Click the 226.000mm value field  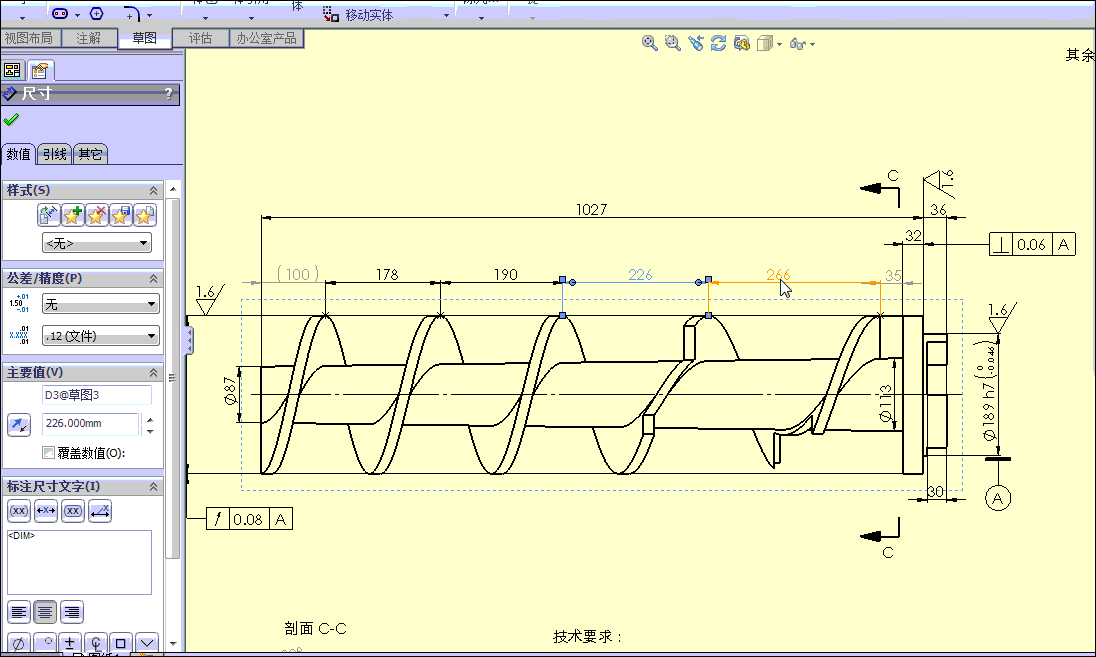point(91,424)
